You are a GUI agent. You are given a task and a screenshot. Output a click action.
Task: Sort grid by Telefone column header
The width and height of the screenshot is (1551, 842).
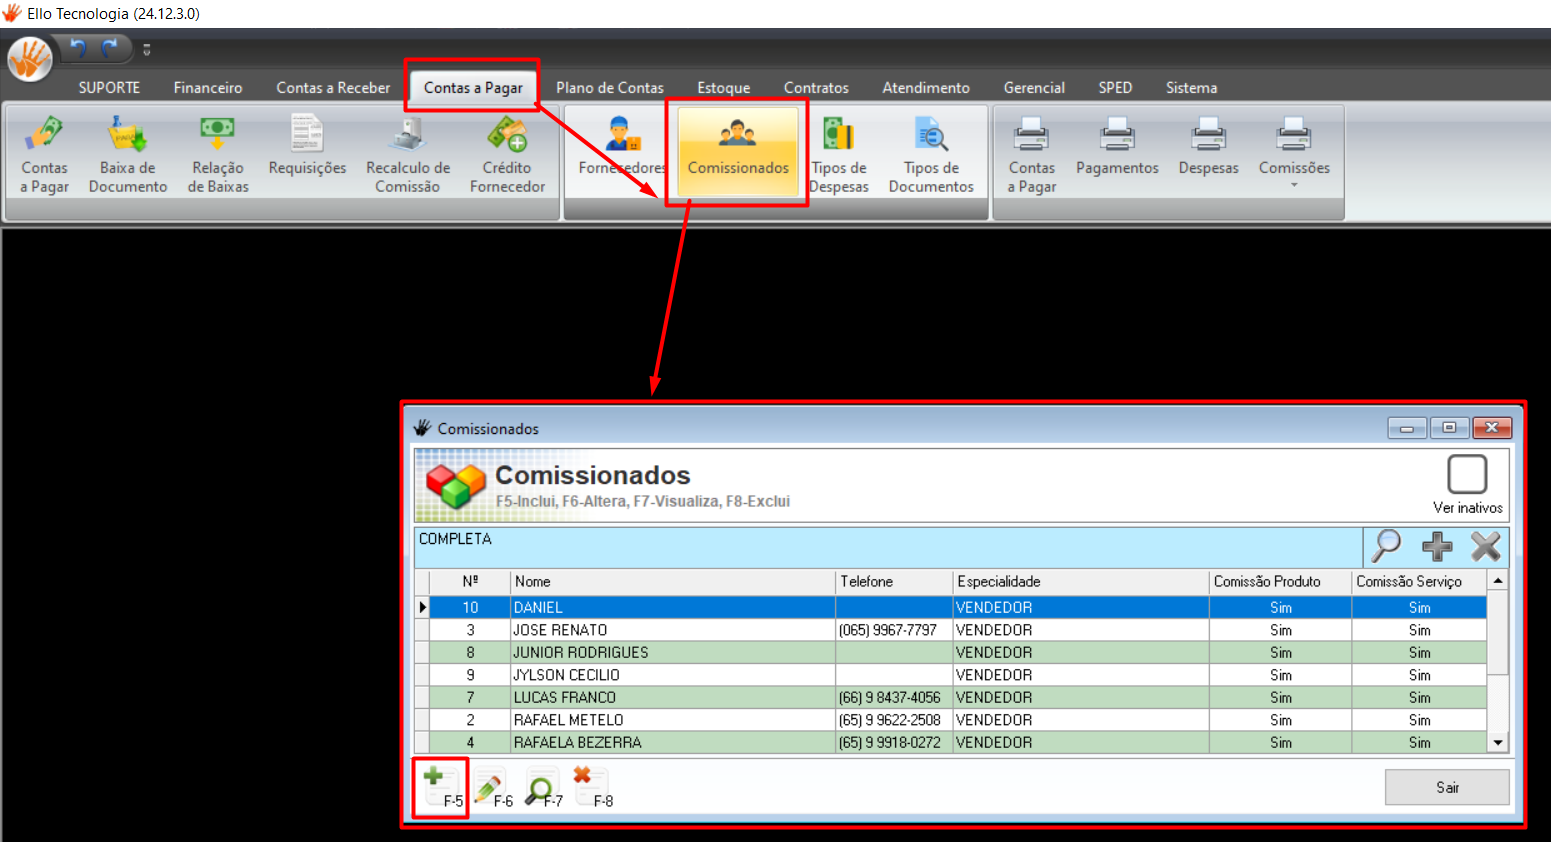(x=894, y=582)
